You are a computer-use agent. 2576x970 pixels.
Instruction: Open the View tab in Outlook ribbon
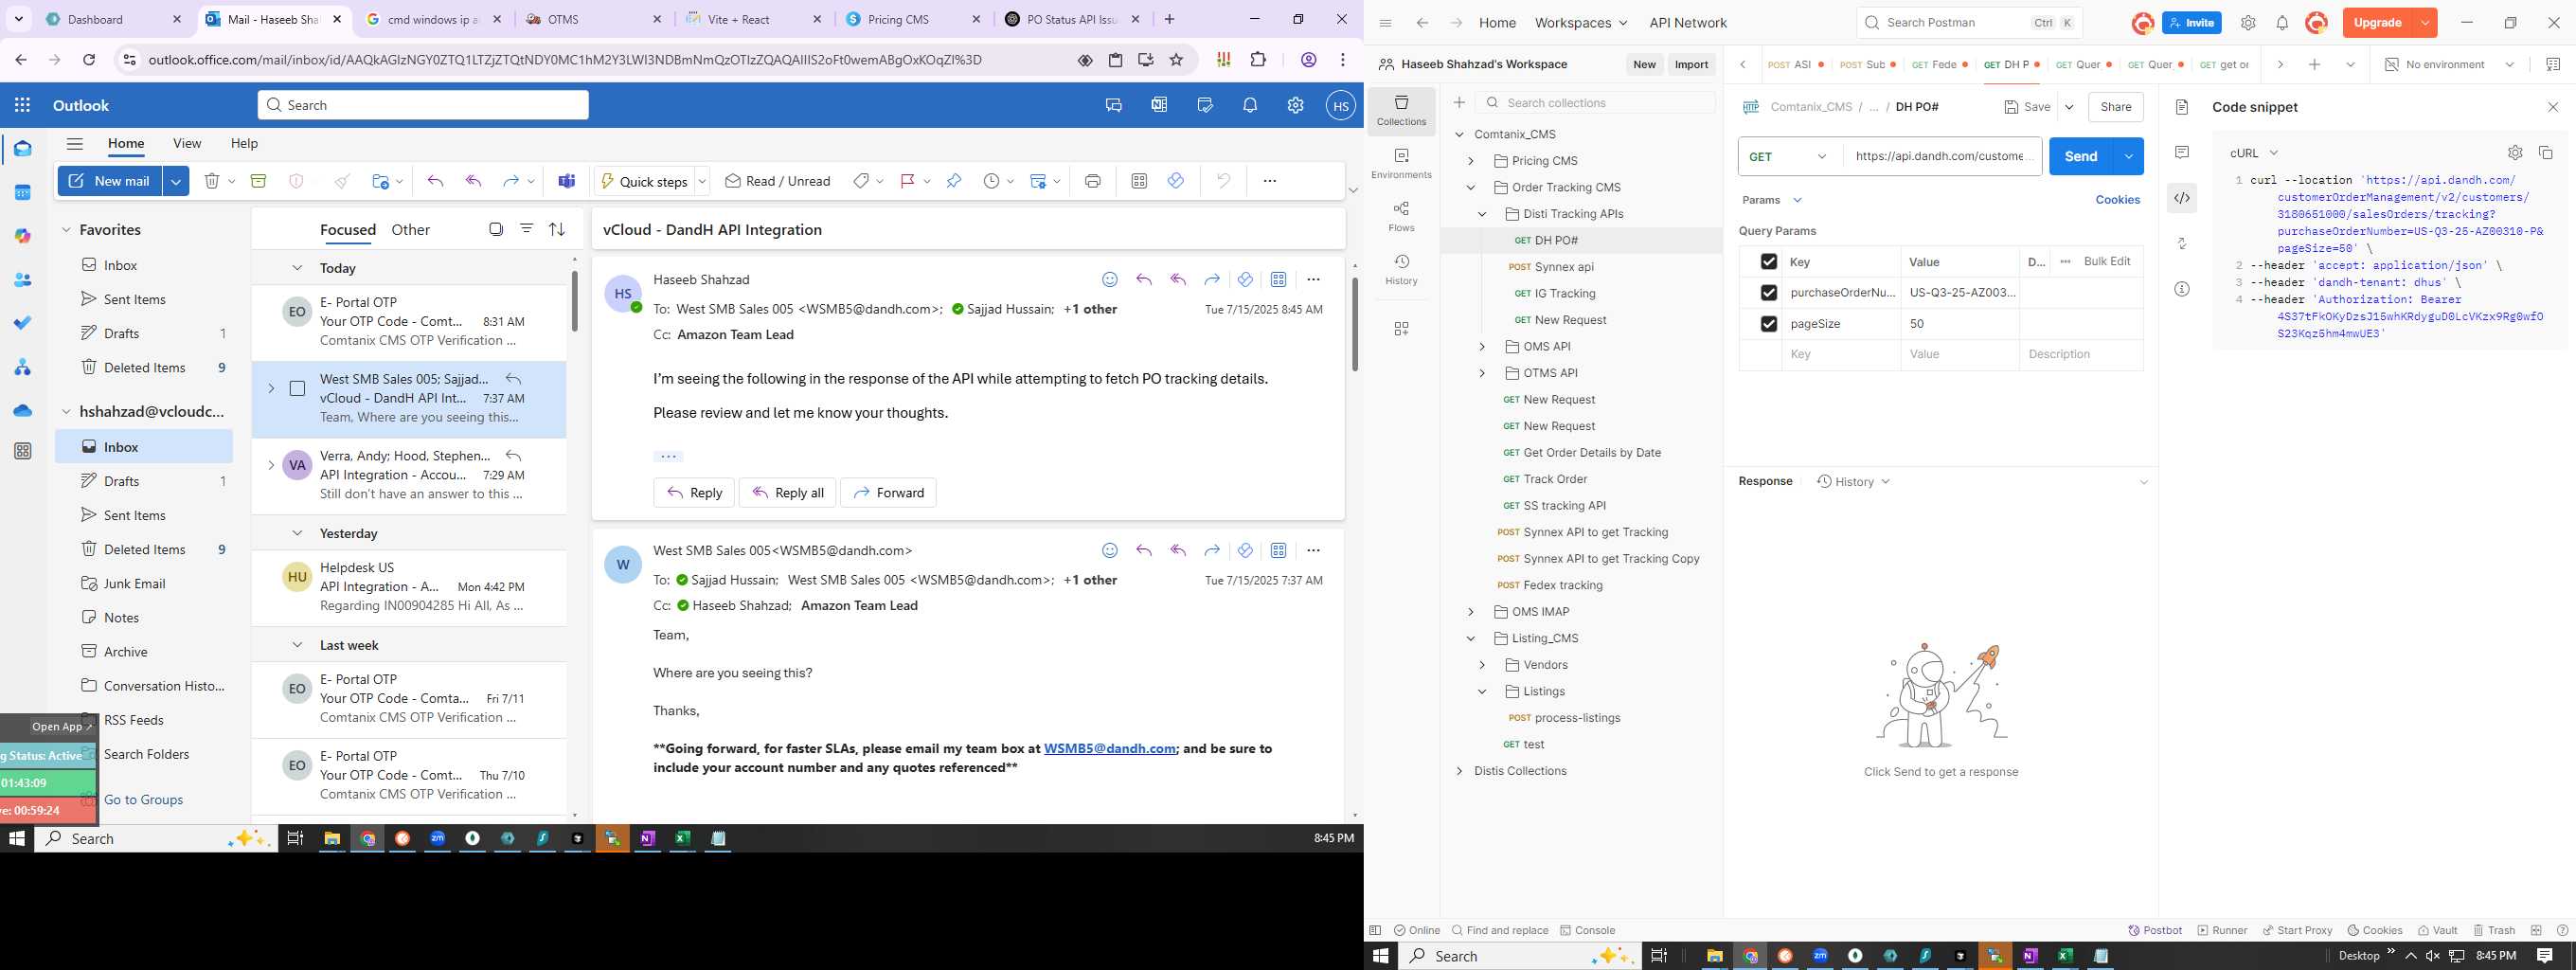pyautogui.click(x=187, y=143)
